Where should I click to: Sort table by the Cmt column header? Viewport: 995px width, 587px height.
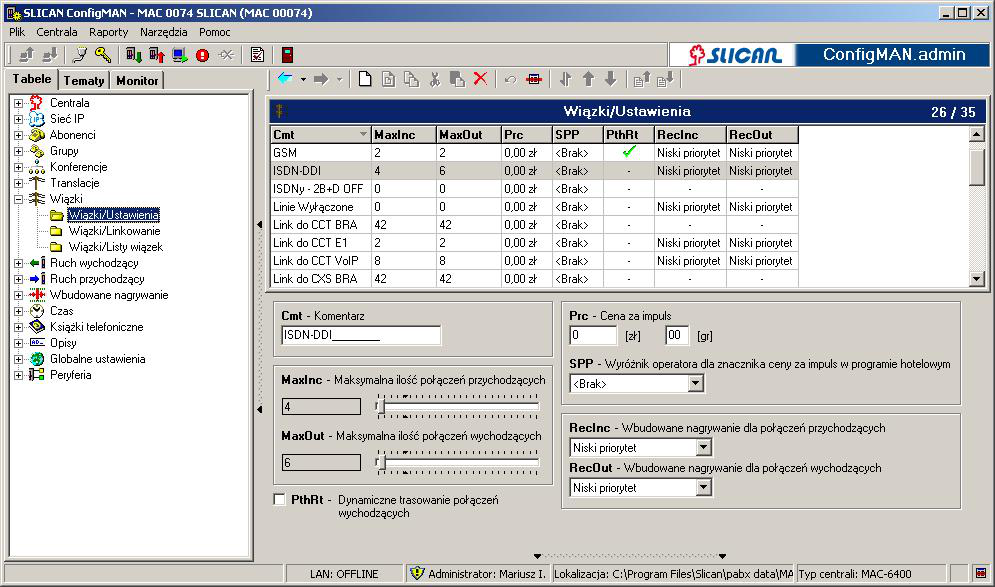click(x=320, y=135)
